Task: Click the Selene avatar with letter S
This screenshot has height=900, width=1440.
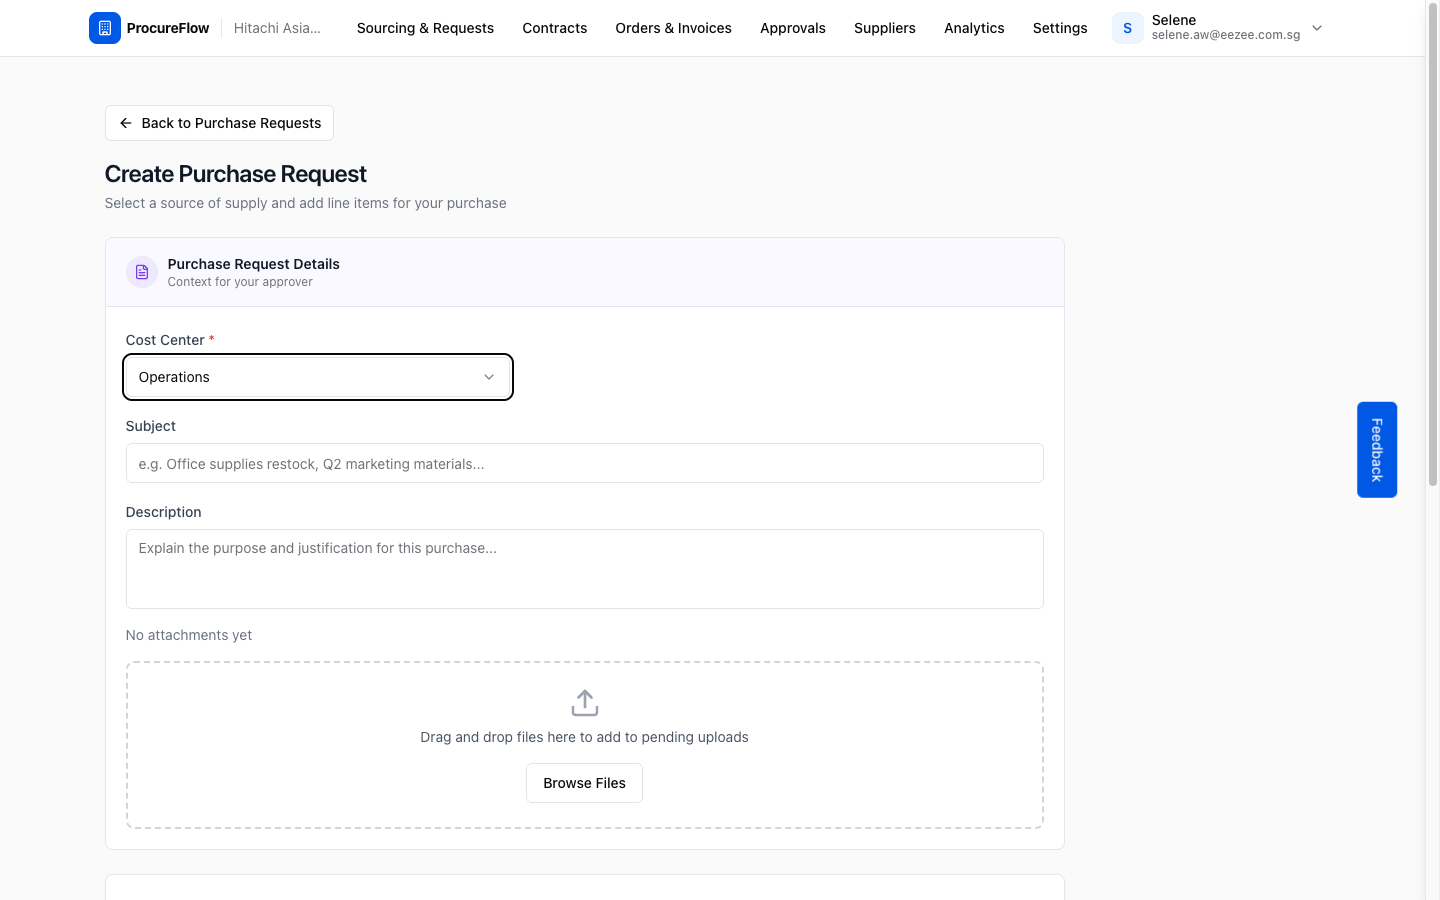Action: (1127, 28)
